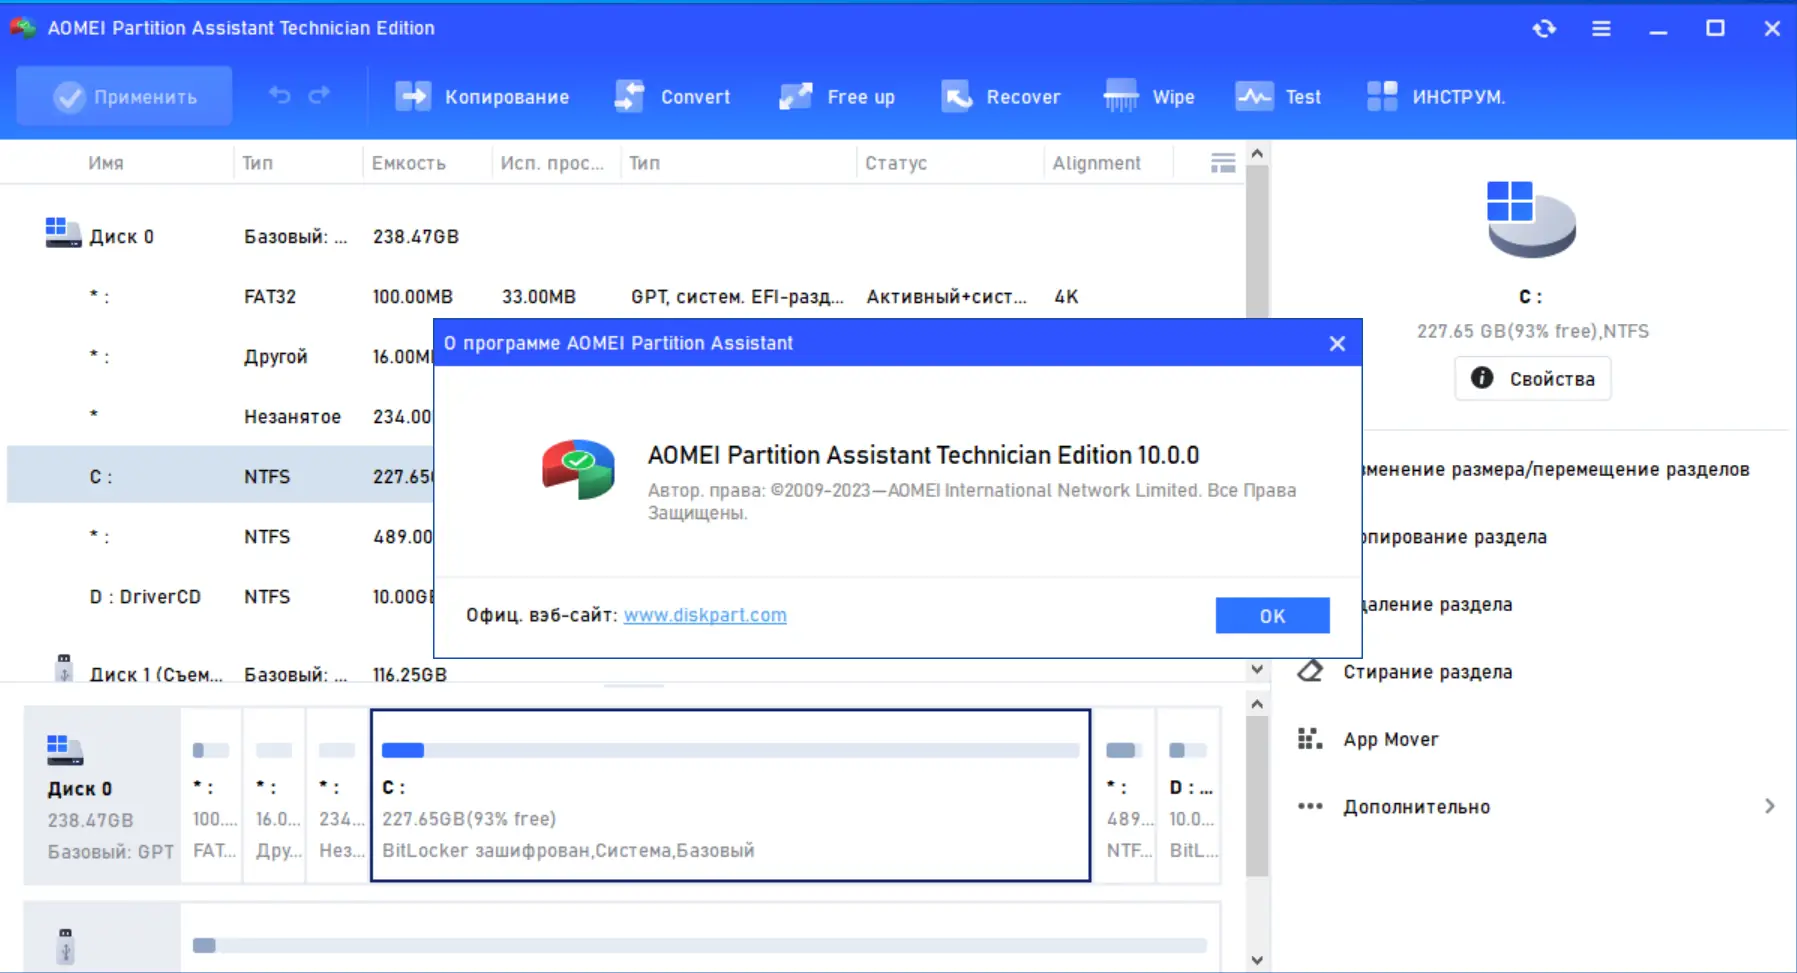Select the 234 Нез unallocated block

pyautogui.click(x=337, y=795)
